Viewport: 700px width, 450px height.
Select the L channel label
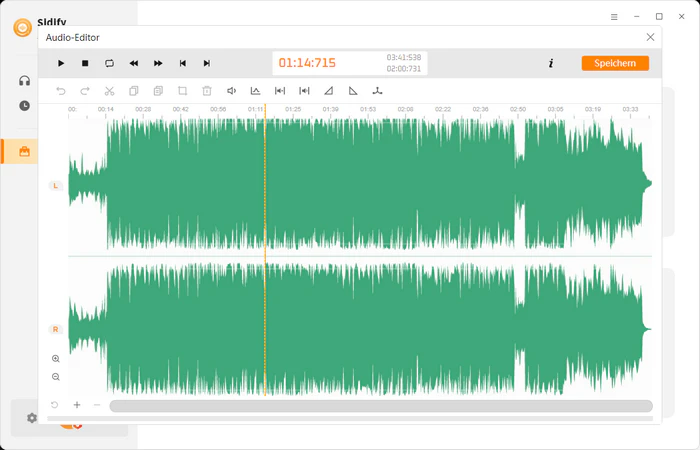tap(55, 186)
